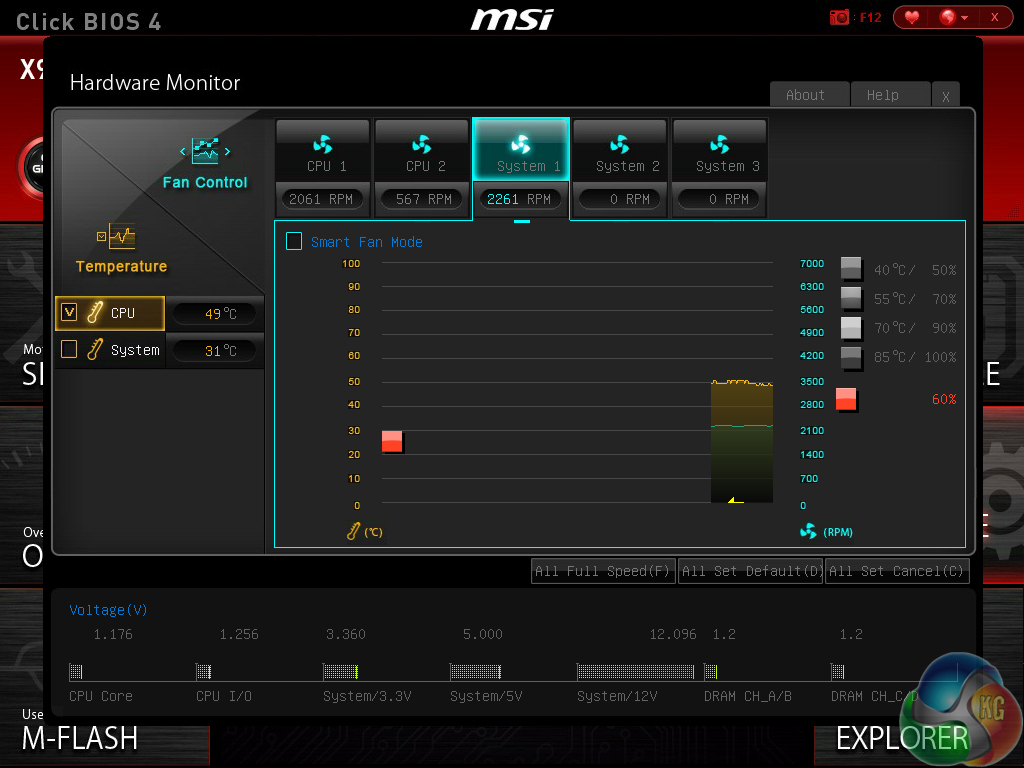Click the 567 RPM readout under CPU 2

(423, 199)
